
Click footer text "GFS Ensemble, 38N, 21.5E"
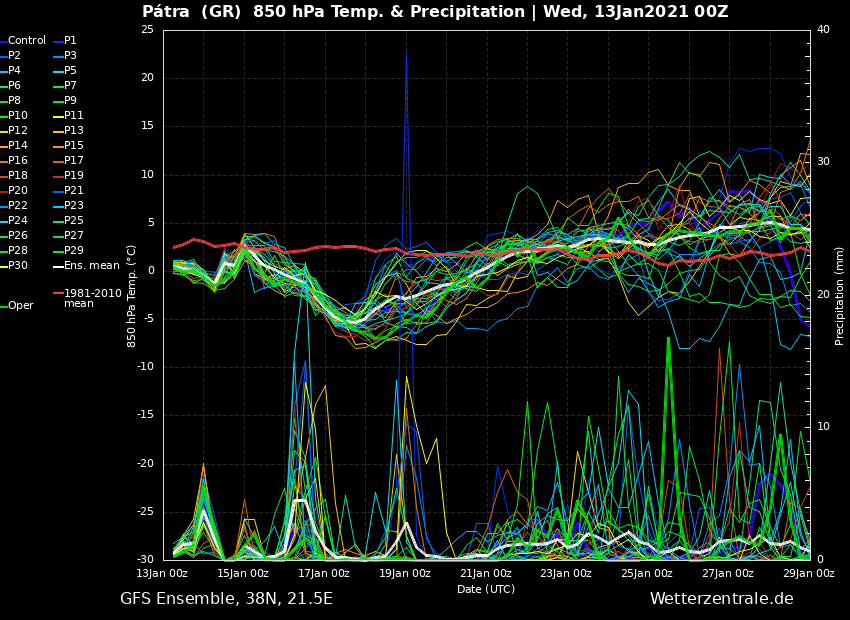[x=227, y=599]
